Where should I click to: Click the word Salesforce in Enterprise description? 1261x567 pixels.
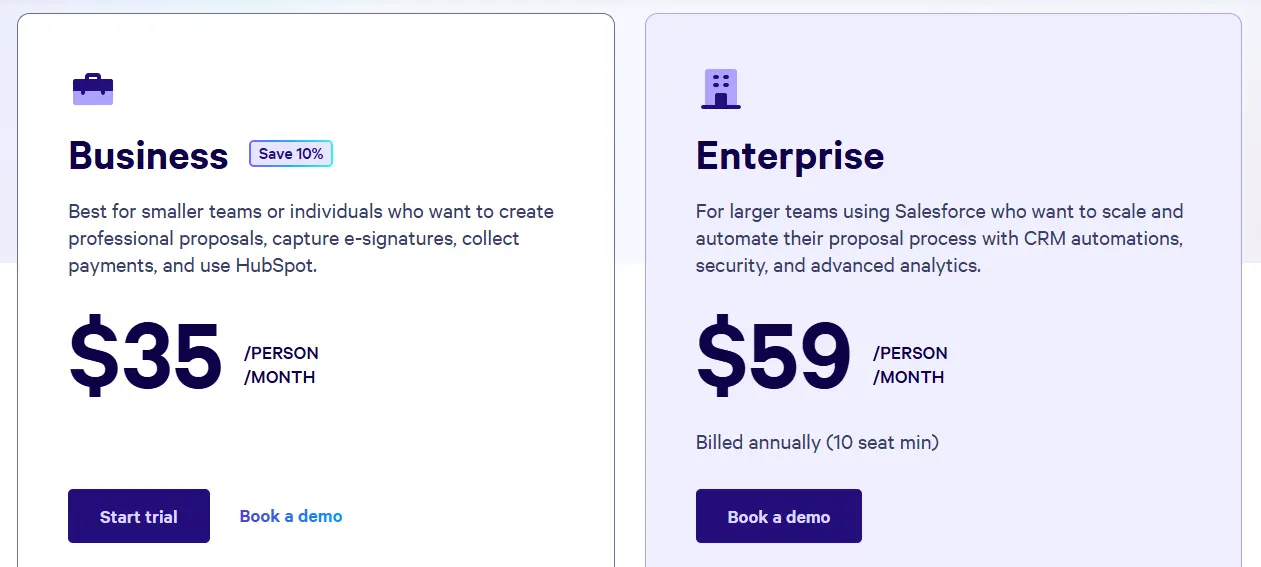(942, 212)
